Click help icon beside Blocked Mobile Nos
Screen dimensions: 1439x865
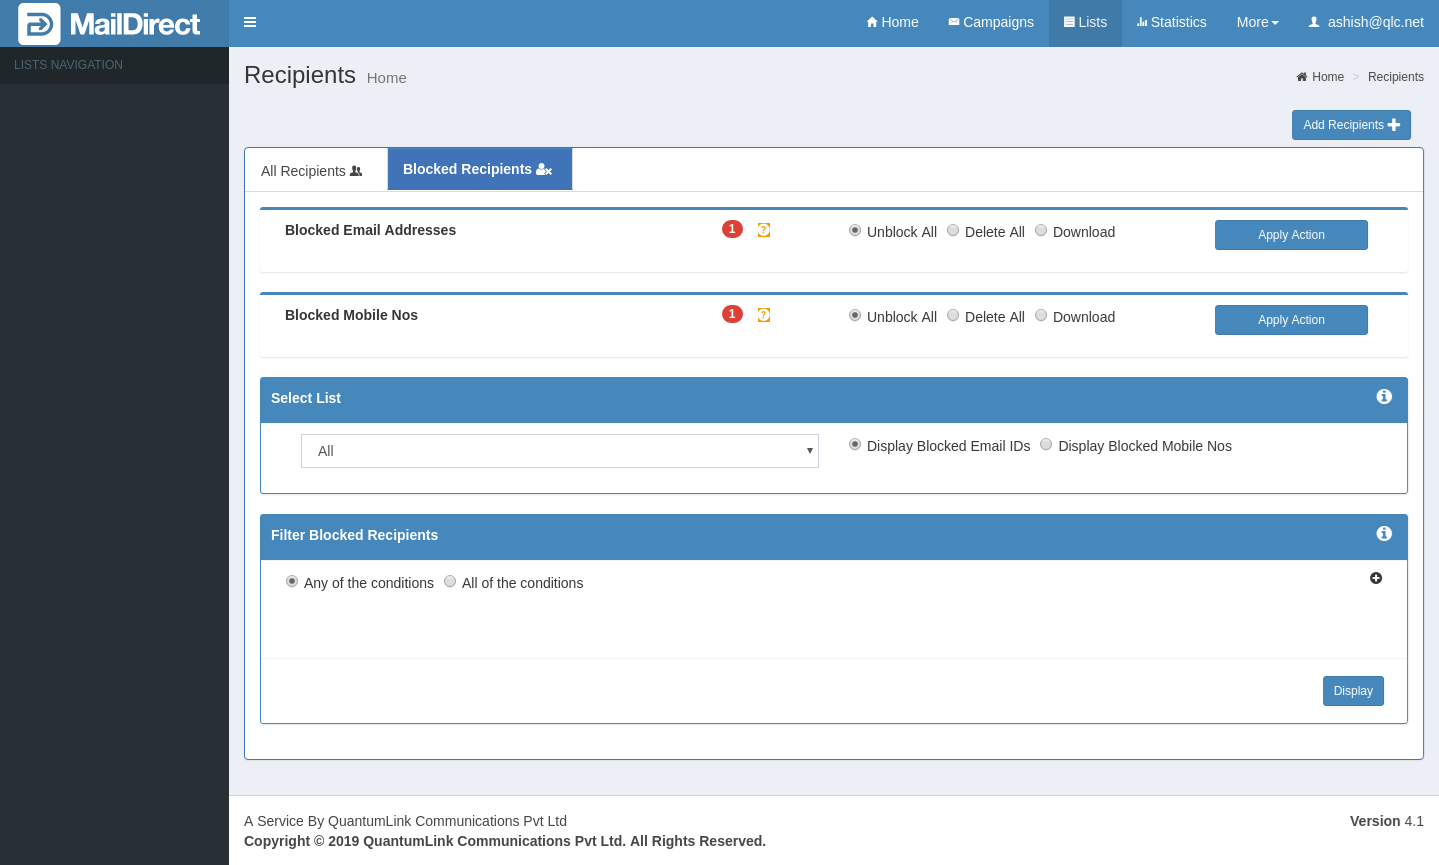(x=764, y=315)
